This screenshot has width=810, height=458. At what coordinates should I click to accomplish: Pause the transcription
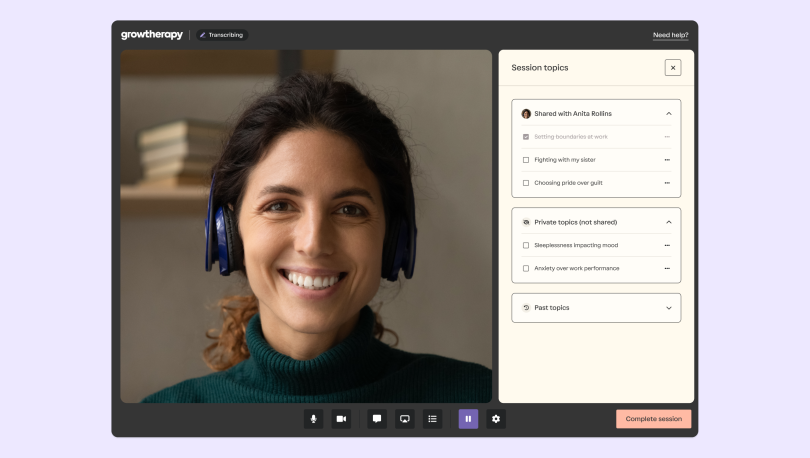(x=468, y=419)
